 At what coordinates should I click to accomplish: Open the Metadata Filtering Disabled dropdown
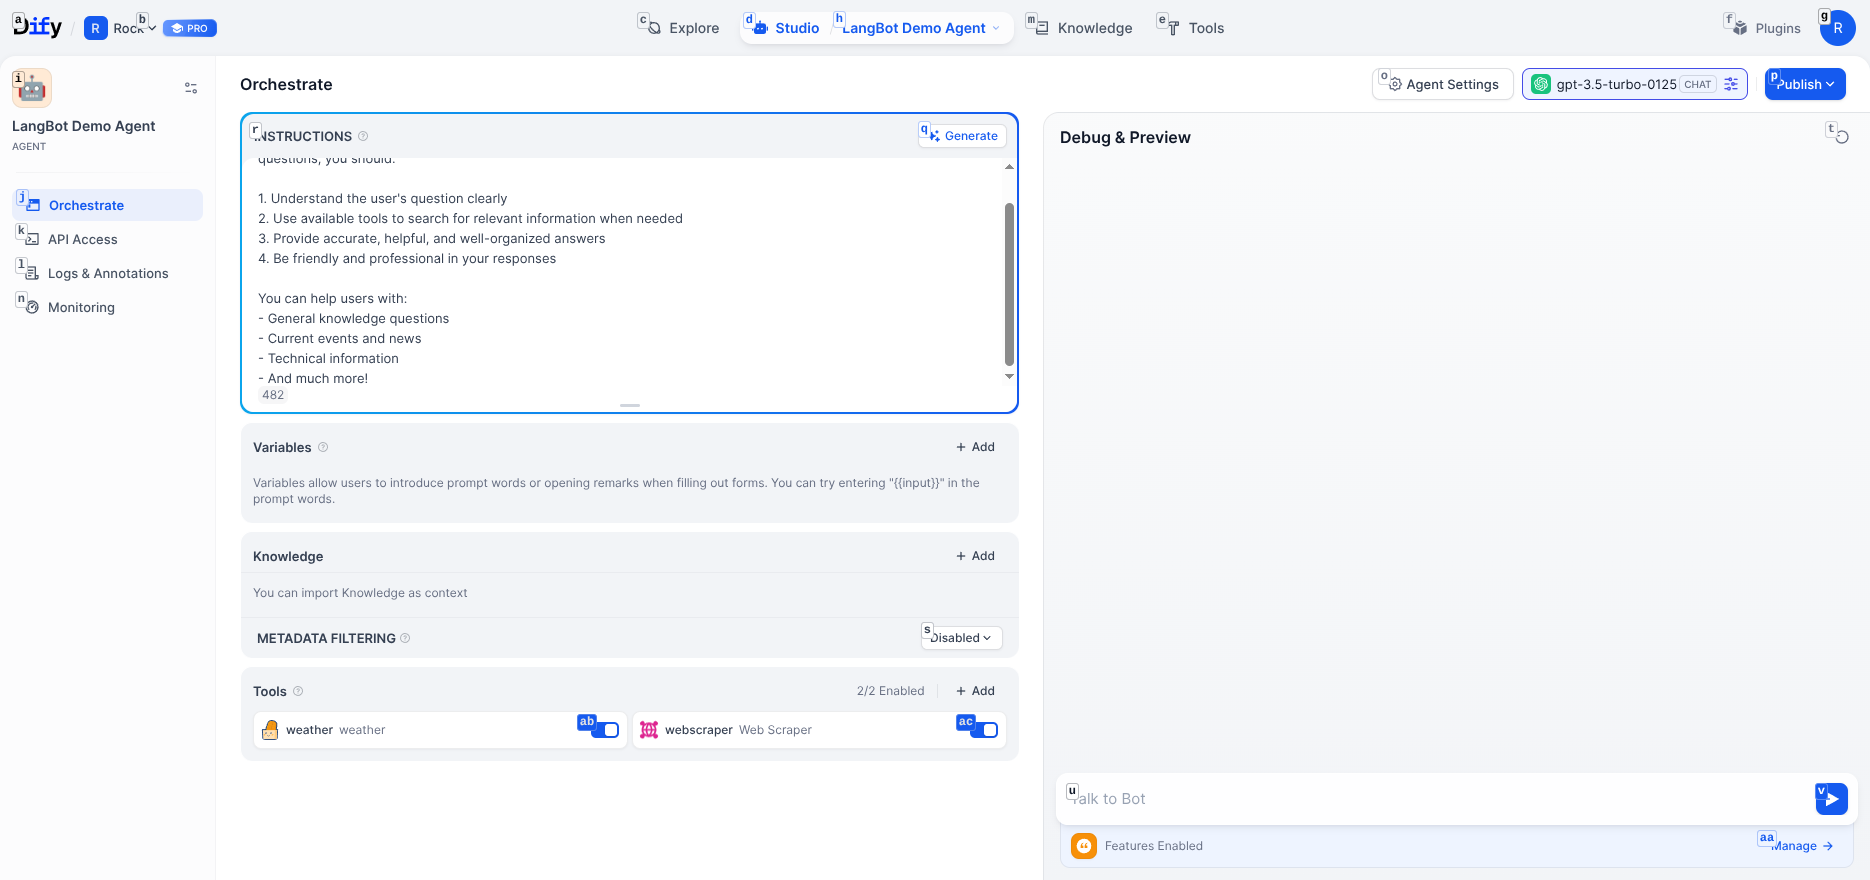tap(961, 638)
